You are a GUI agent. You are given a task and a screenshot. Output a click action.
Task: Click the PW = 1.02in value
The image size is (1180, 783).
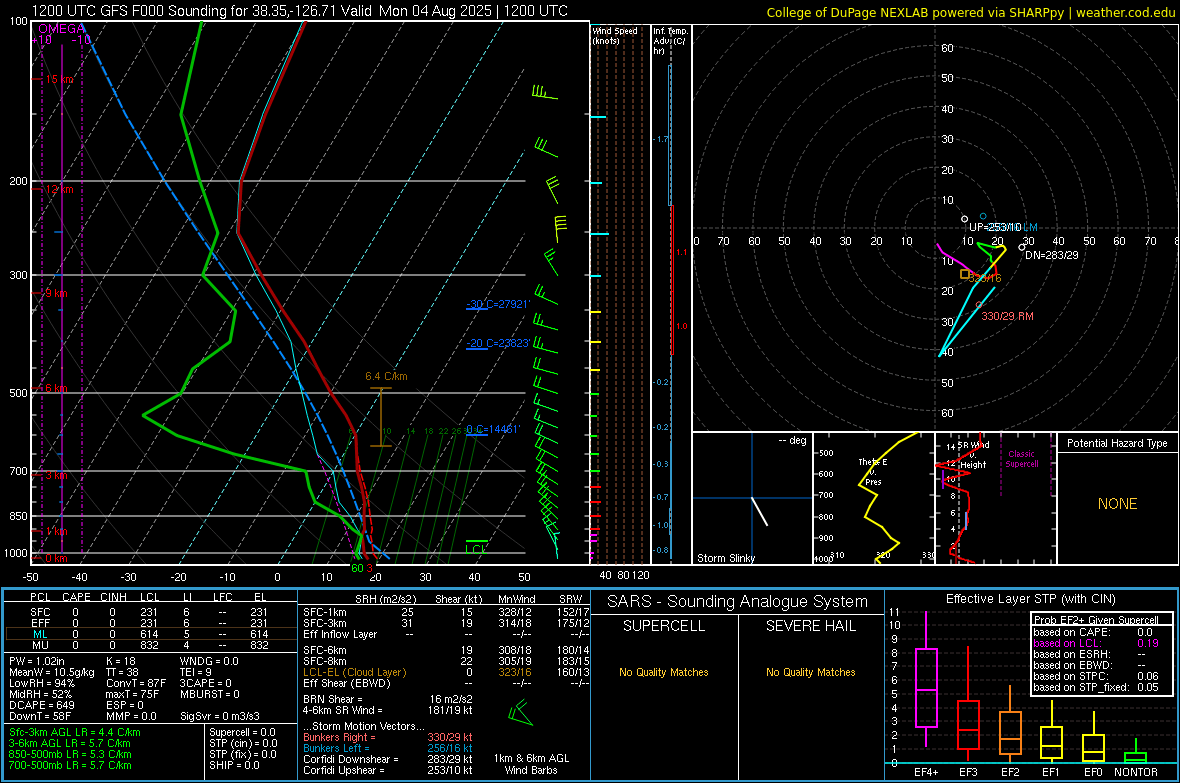pos(40,661)
